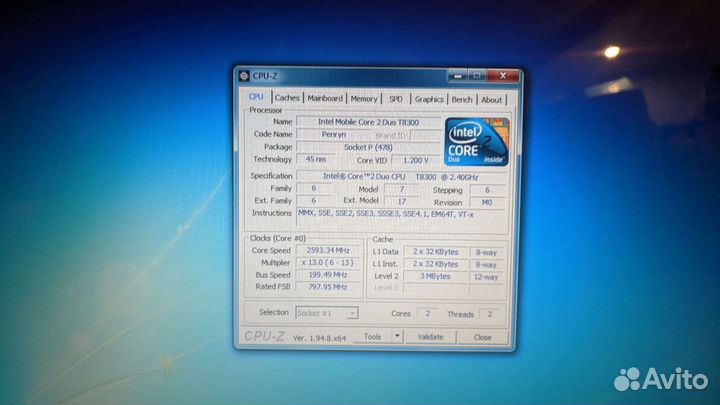Click the Level 2 value 3 MBytes

(x=435, y=276)
